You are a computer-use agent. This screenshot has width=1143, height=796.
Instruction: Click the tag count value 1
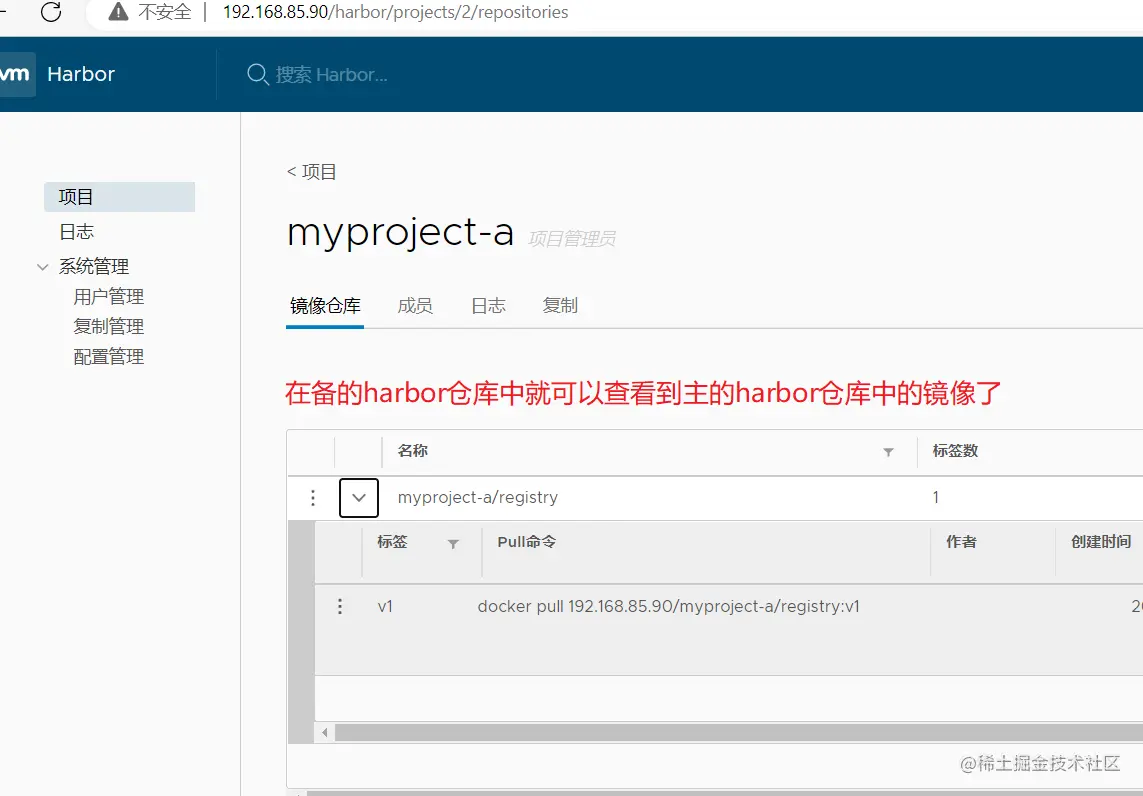[x=935, y=498]
